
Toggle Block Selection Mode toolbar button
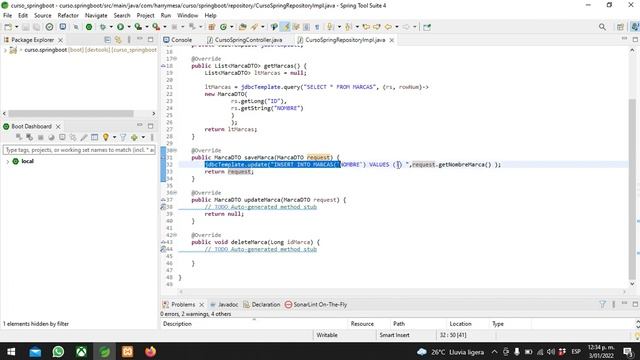[307, 27]
